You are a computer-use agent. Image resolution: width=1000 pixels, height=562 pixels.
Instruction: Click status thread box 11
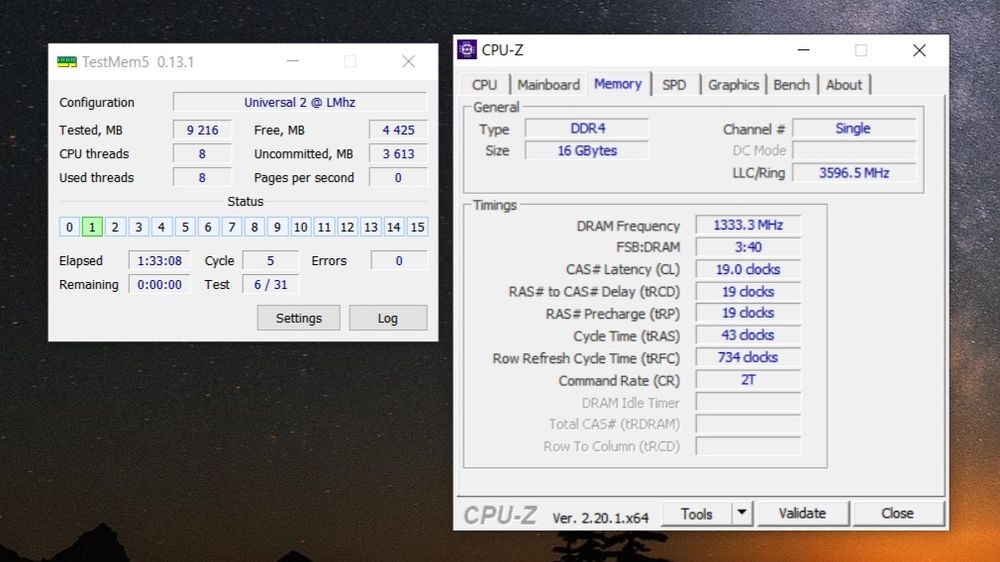click(324, 227)
